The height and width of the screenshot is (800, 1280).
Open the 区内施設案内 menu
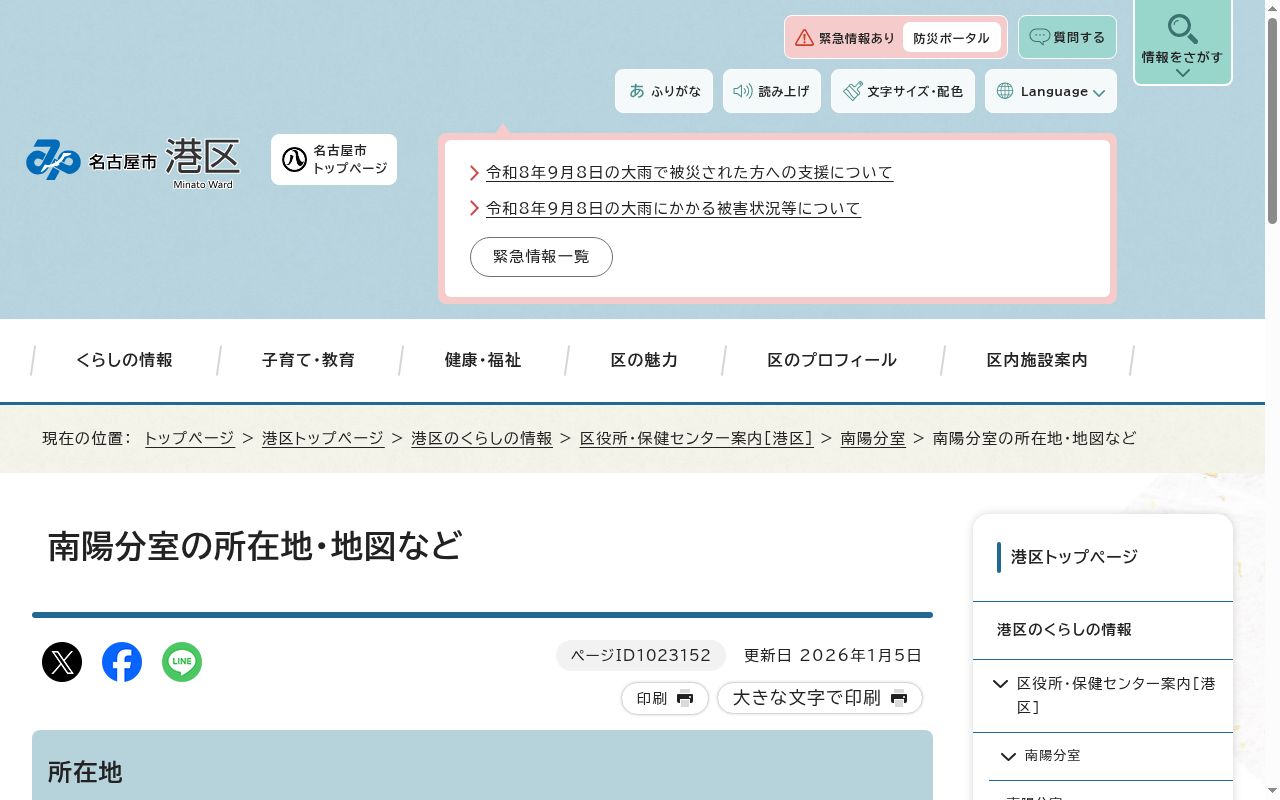[1037, 360]
